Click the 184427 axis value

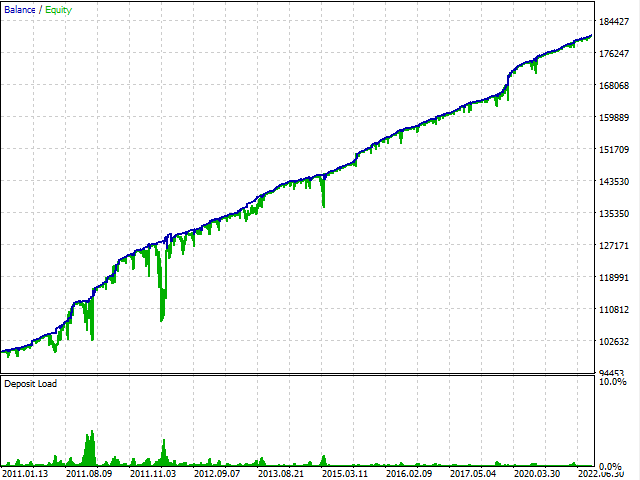pos(614,22)
